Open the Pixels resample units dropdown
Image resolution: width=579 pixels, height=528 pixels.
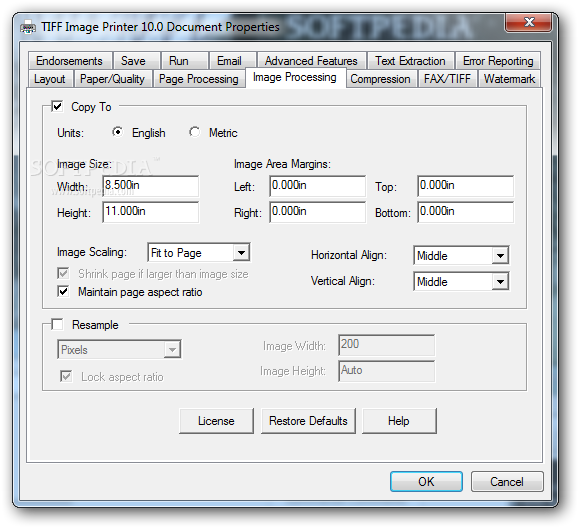click(x=119, y=349)
